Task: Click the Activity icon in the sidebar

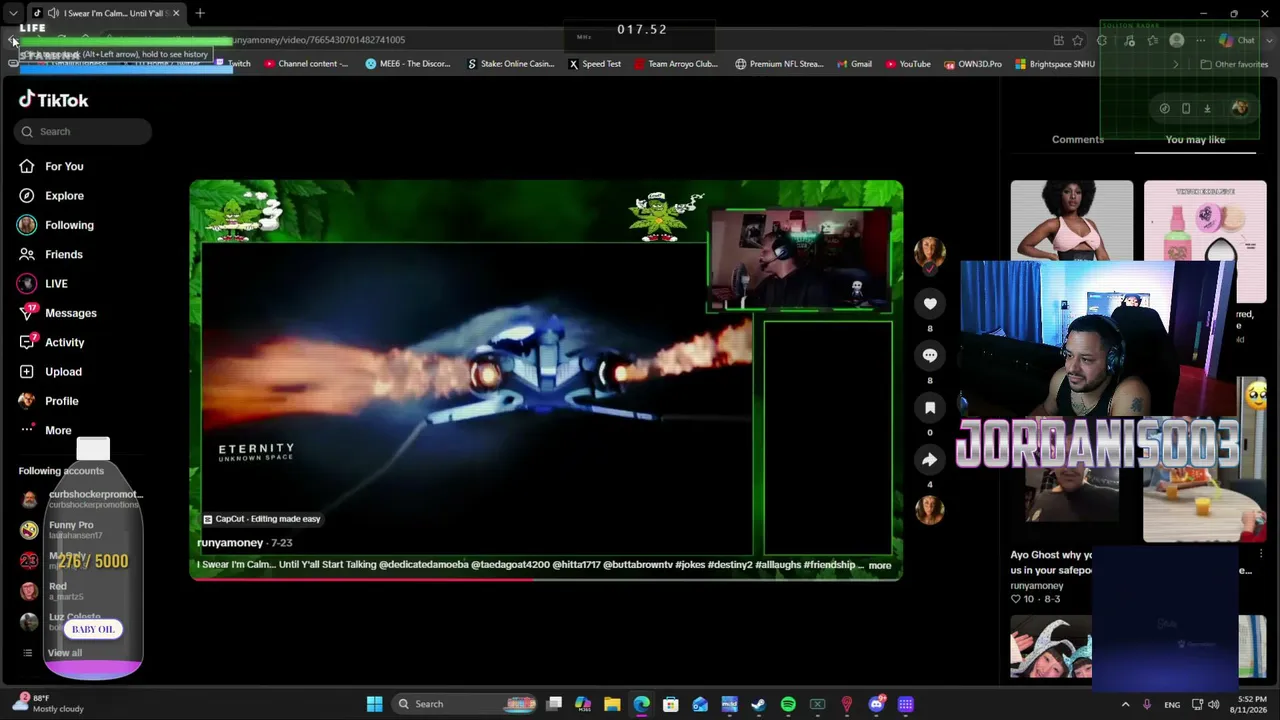Action: click(27, 342)
